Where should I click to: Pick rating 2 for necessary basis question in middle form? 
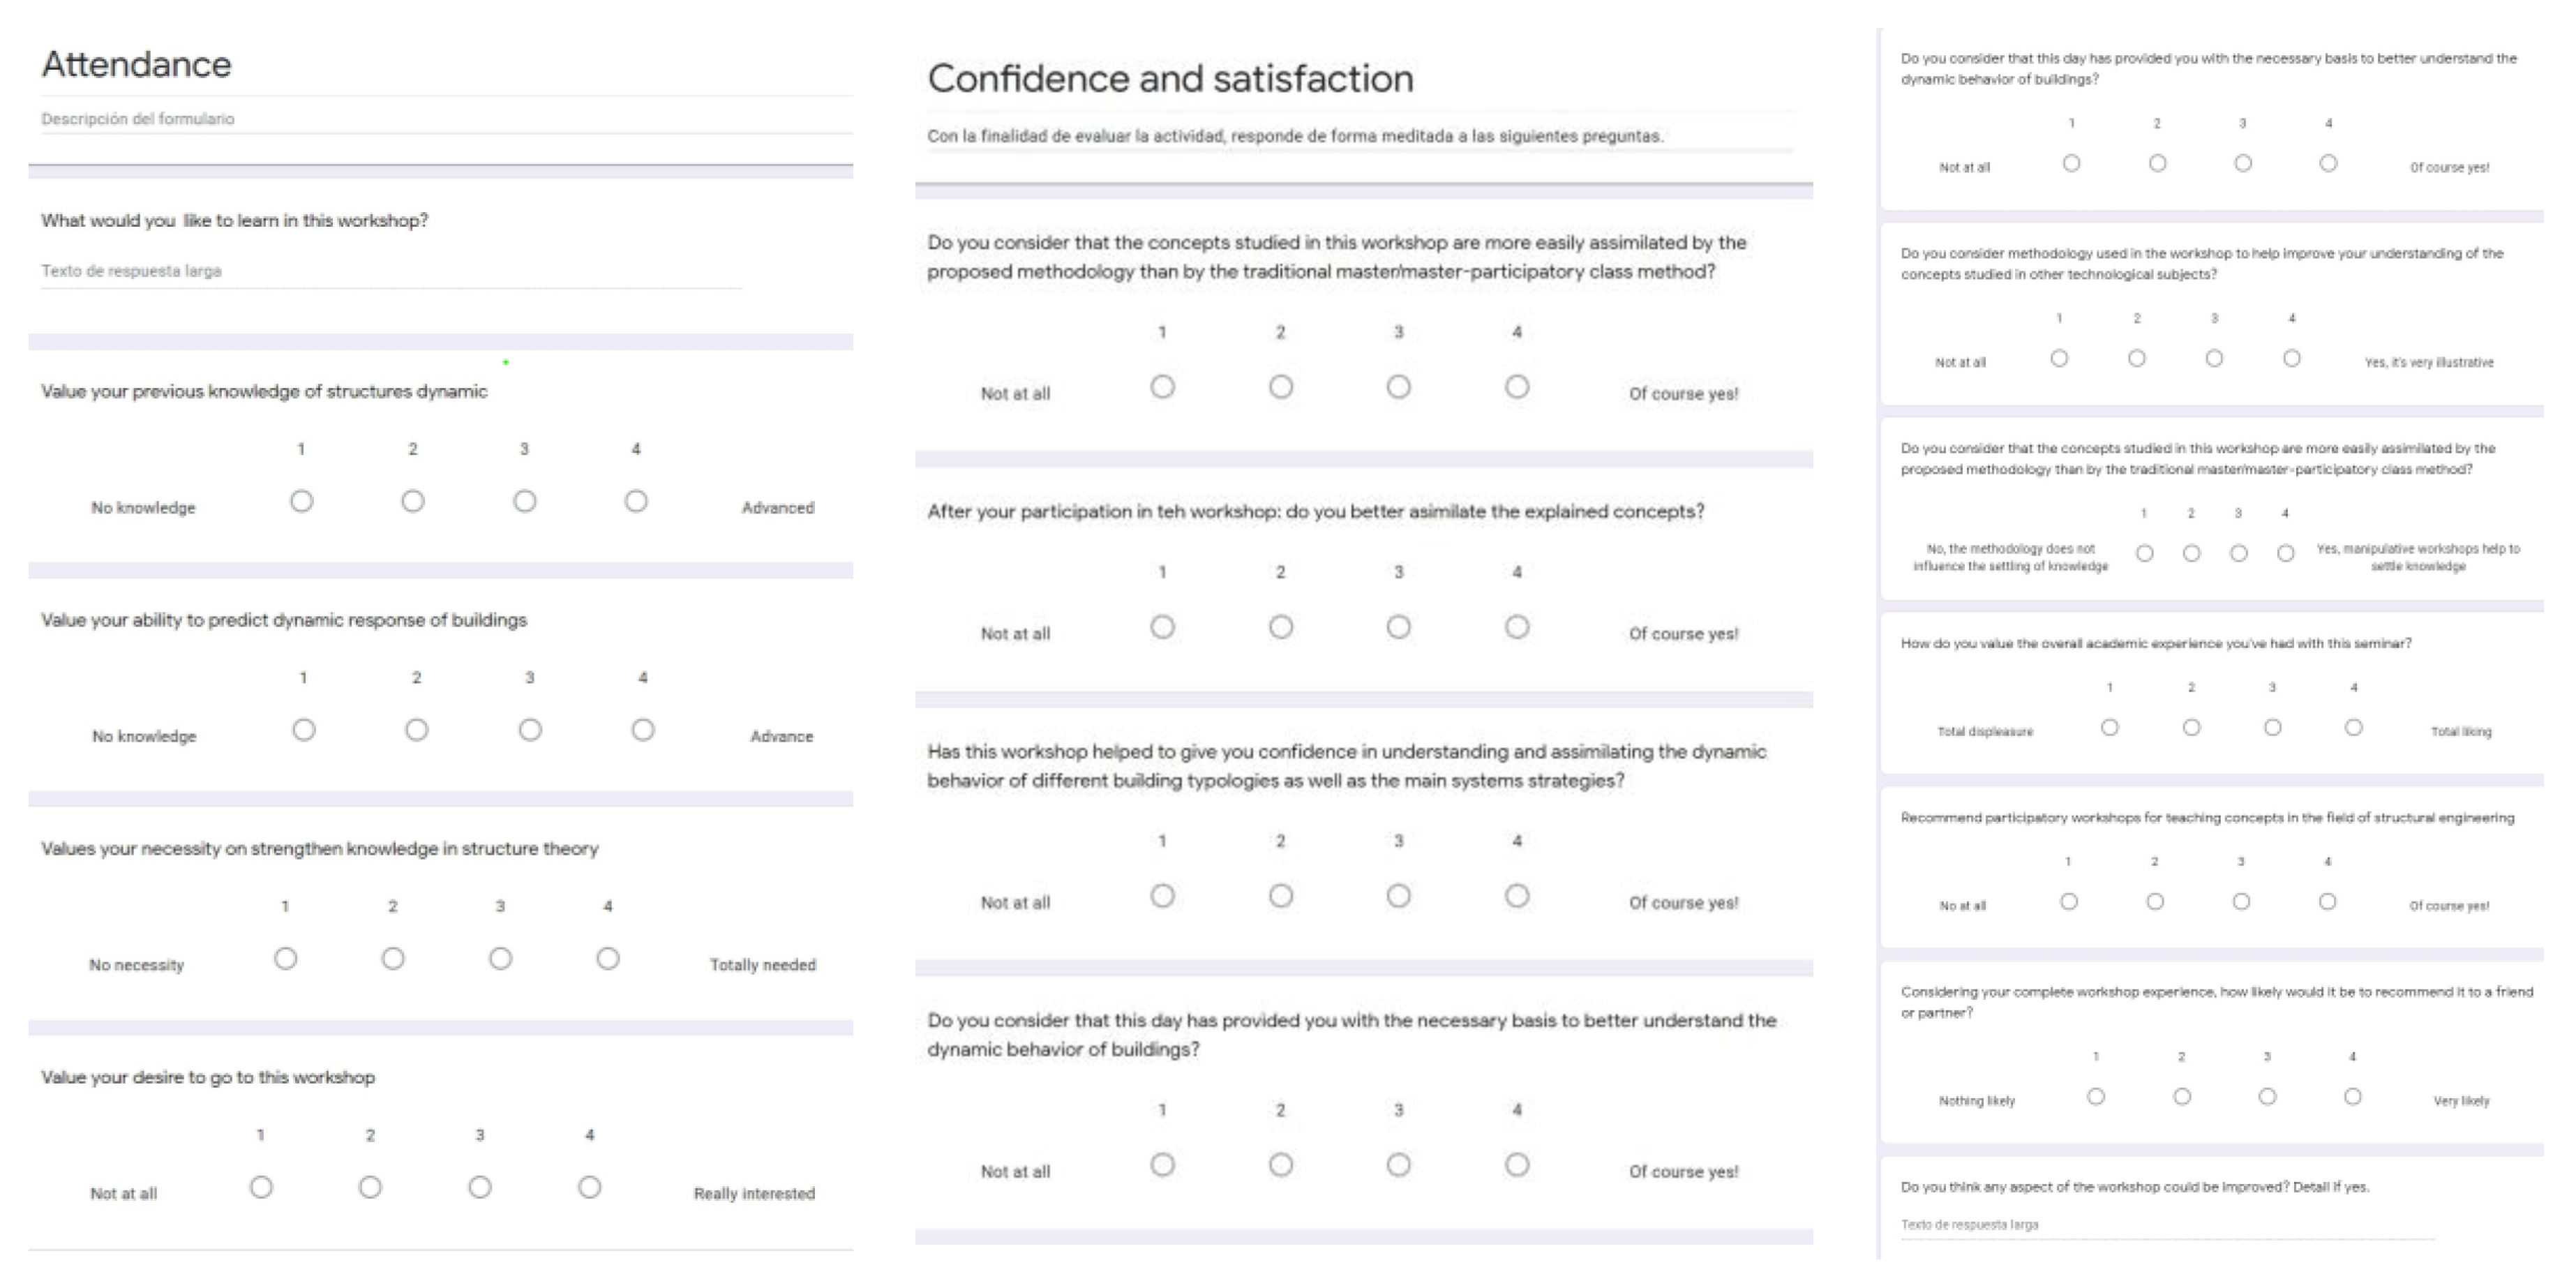click(x=1280, y=1164)
